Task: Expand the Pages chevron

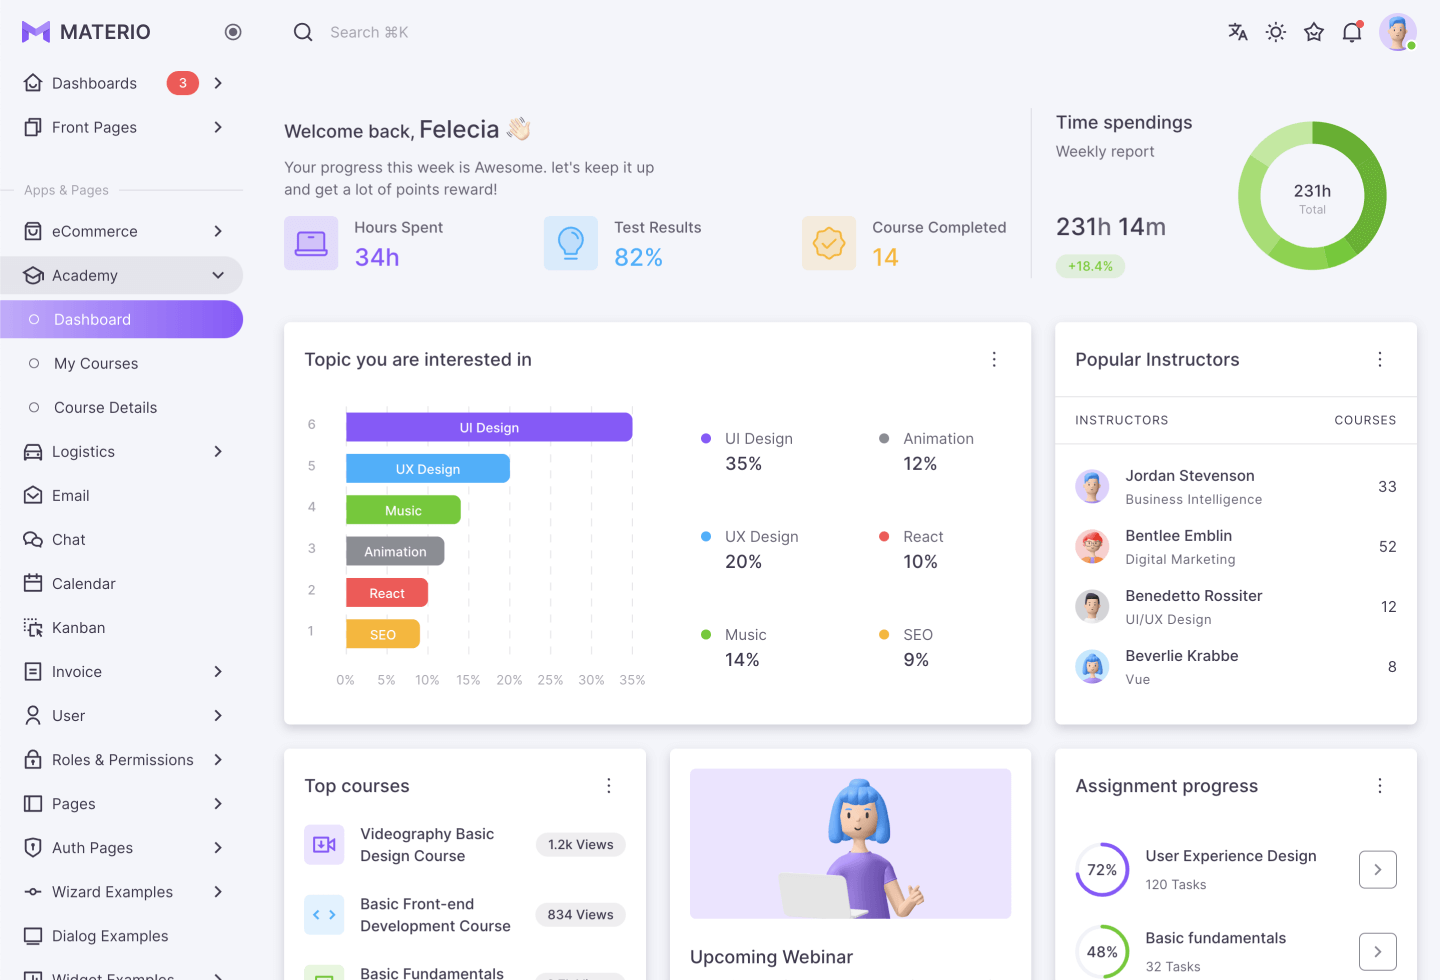Action: tap(218, 803)
